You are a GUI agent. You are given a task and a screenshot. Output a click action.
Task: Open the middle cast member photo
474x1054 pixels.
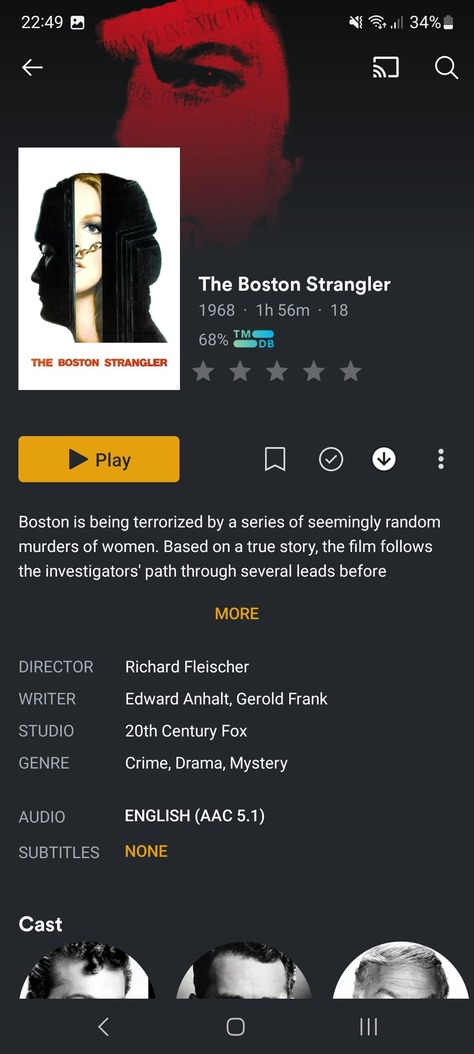tap(243, 969)
